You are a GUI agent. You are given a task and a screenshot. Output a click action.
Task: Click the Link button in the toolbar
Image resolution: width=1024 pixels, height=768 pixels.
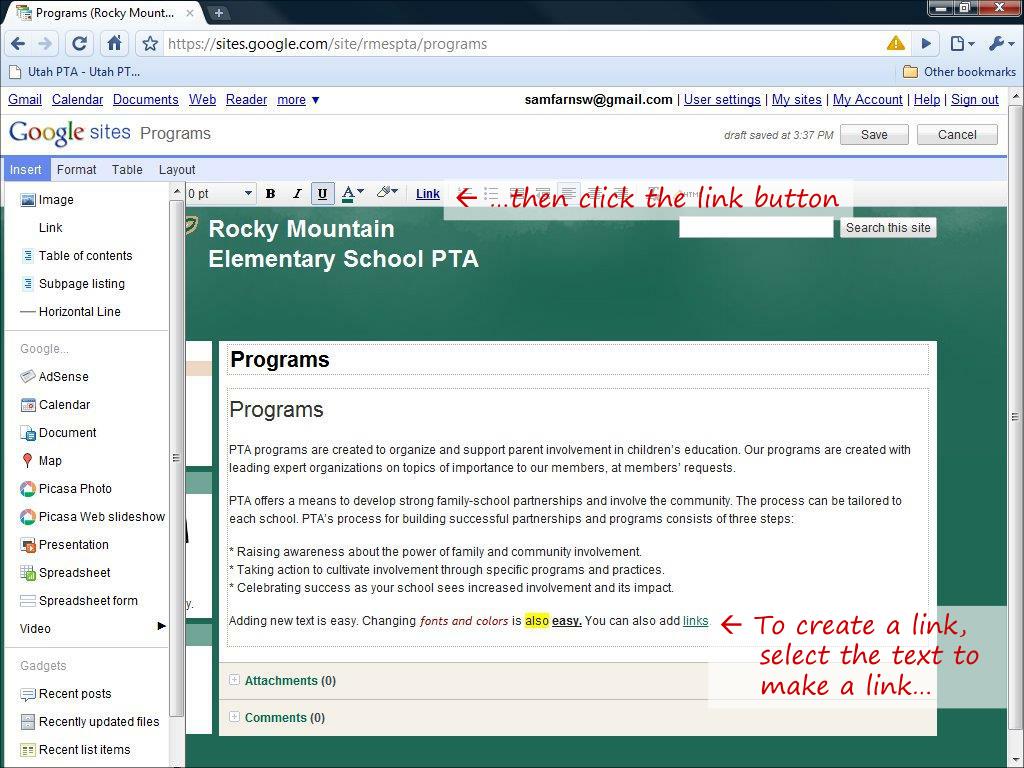point(428,193)
